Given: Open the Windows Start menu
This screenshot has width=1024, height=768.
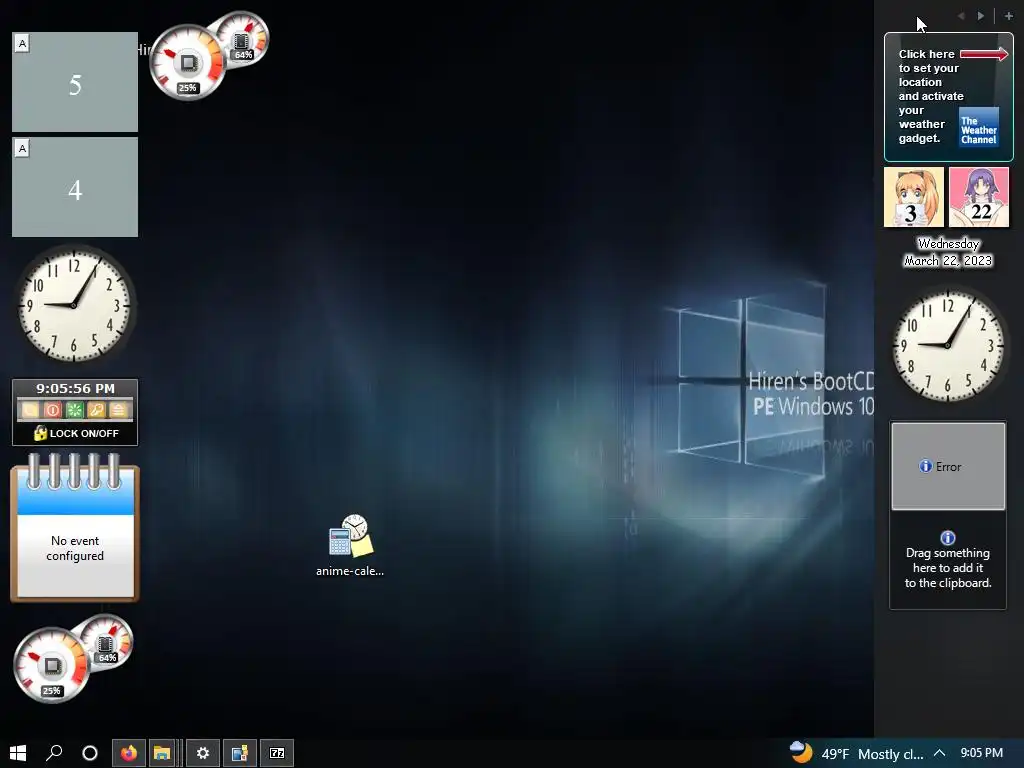Looking at the screenshot, I should (18, 753).
